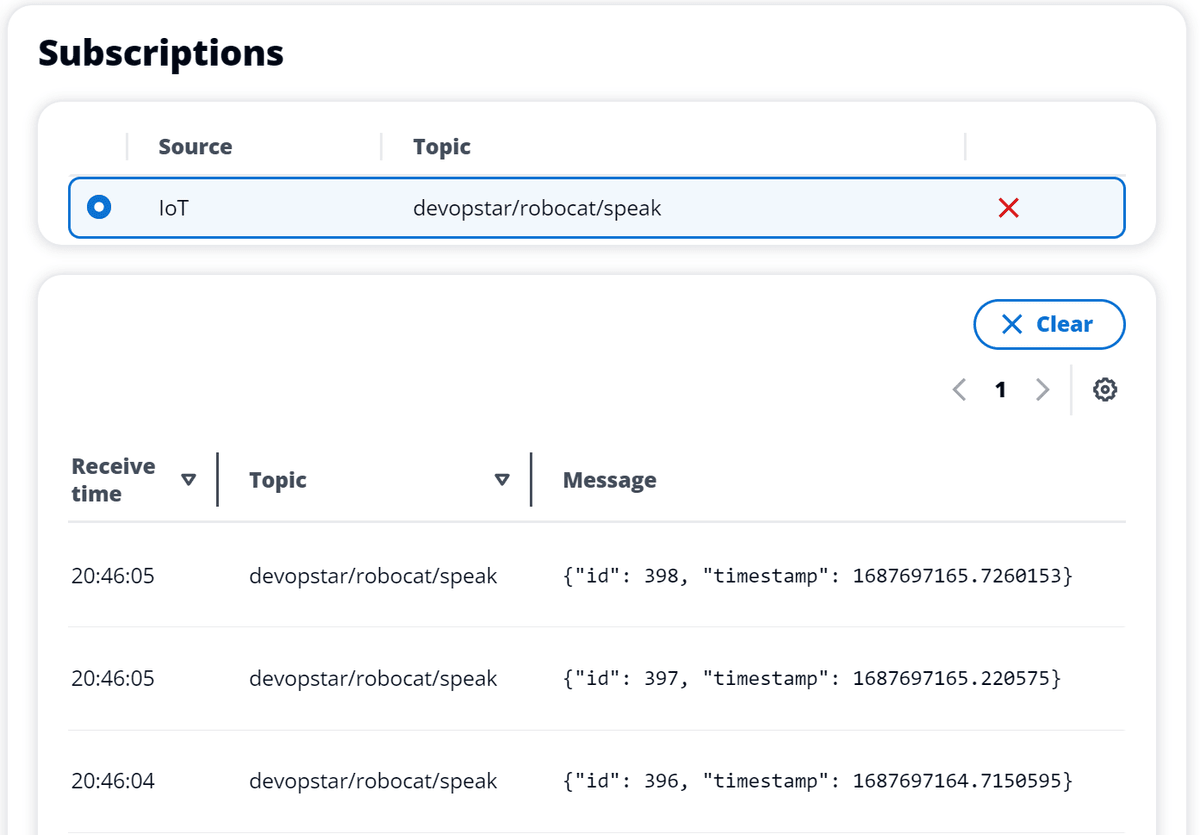Toggle selection of the active subscription
Viewport: 1200px width, 835px height.
pyautogui.click(x=97, y=207)
